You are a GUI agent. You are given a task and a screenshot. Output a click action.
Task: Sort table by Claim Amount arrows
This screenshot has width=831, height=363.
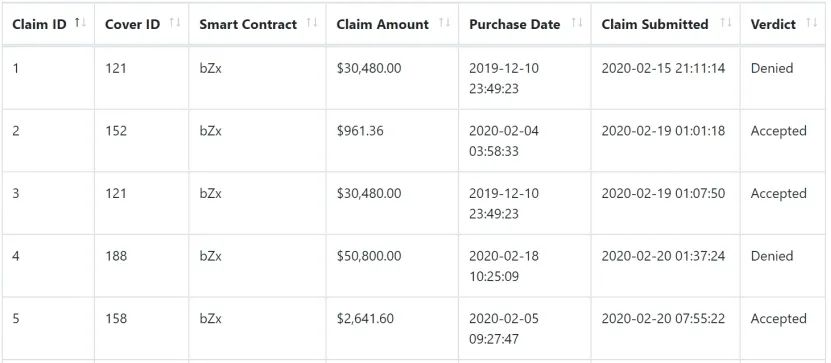tap(445, 22)
